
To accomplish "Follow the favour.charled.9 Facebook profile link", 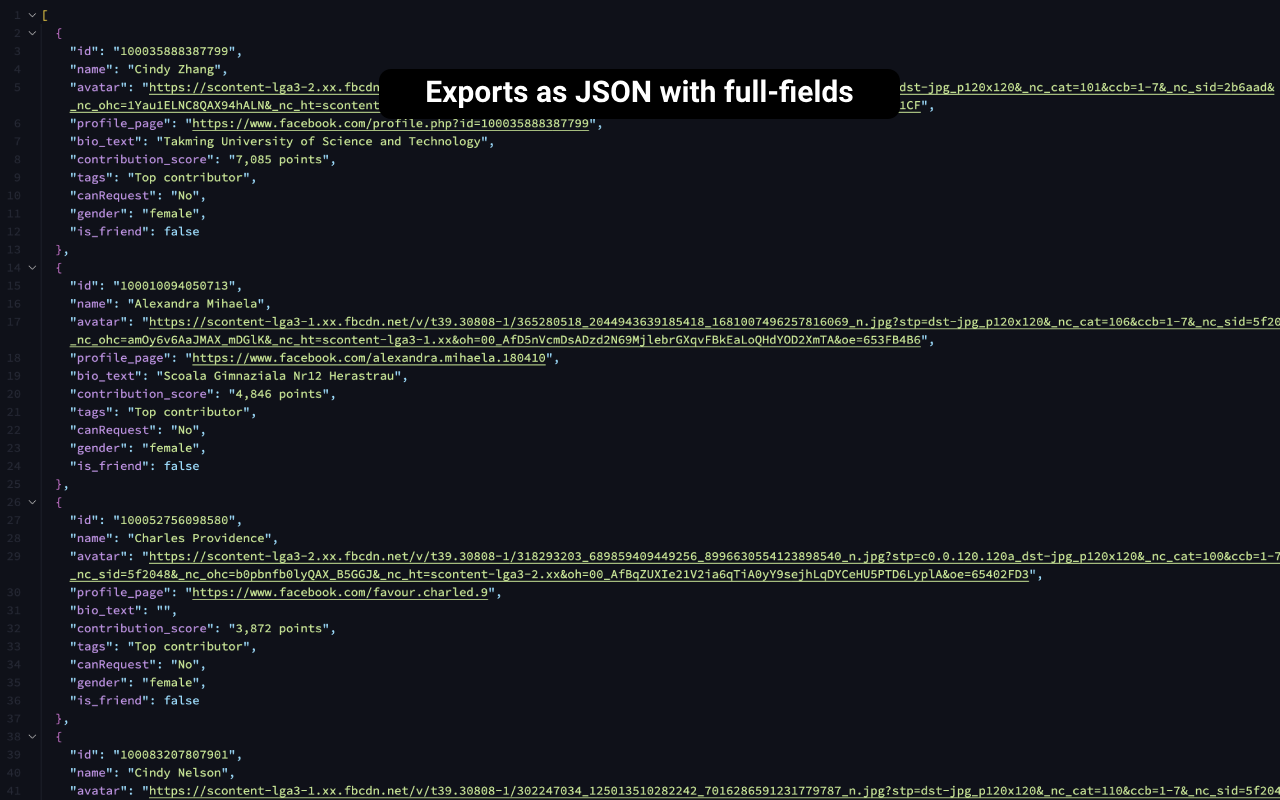I will pyautogui.click(x=340, y=592).
